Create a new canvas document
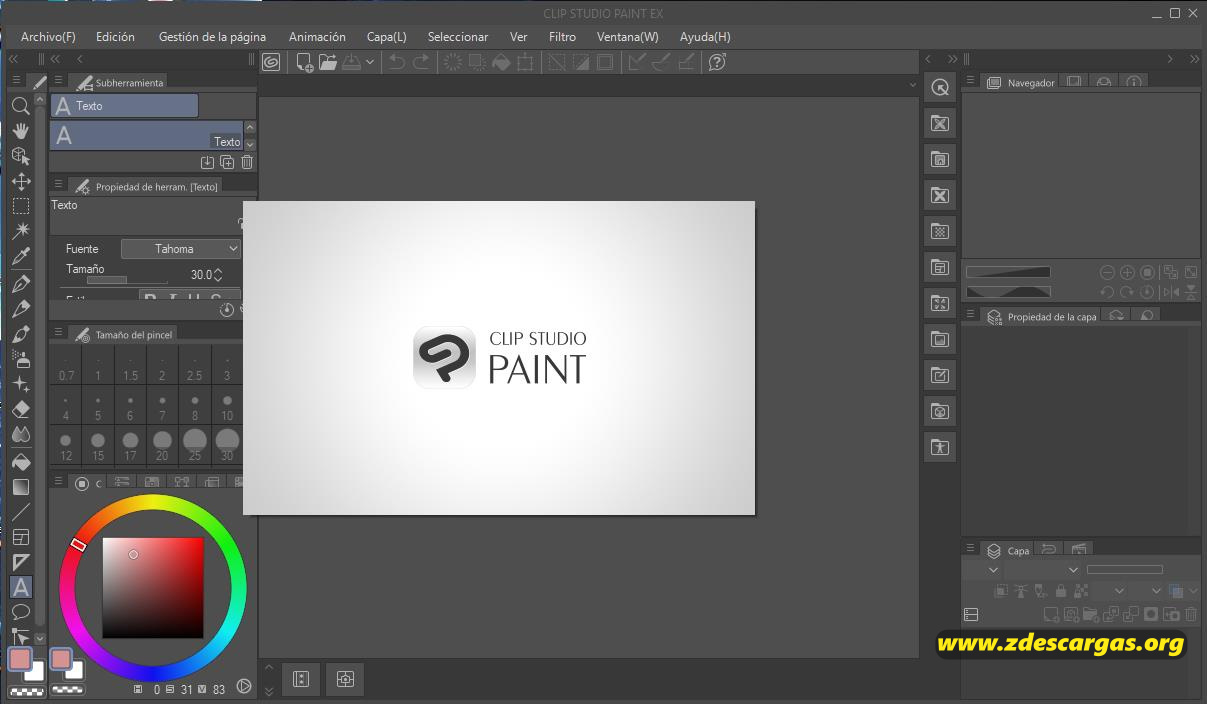The height and width of the screenshot is (704, 1207). coord(304,62)
